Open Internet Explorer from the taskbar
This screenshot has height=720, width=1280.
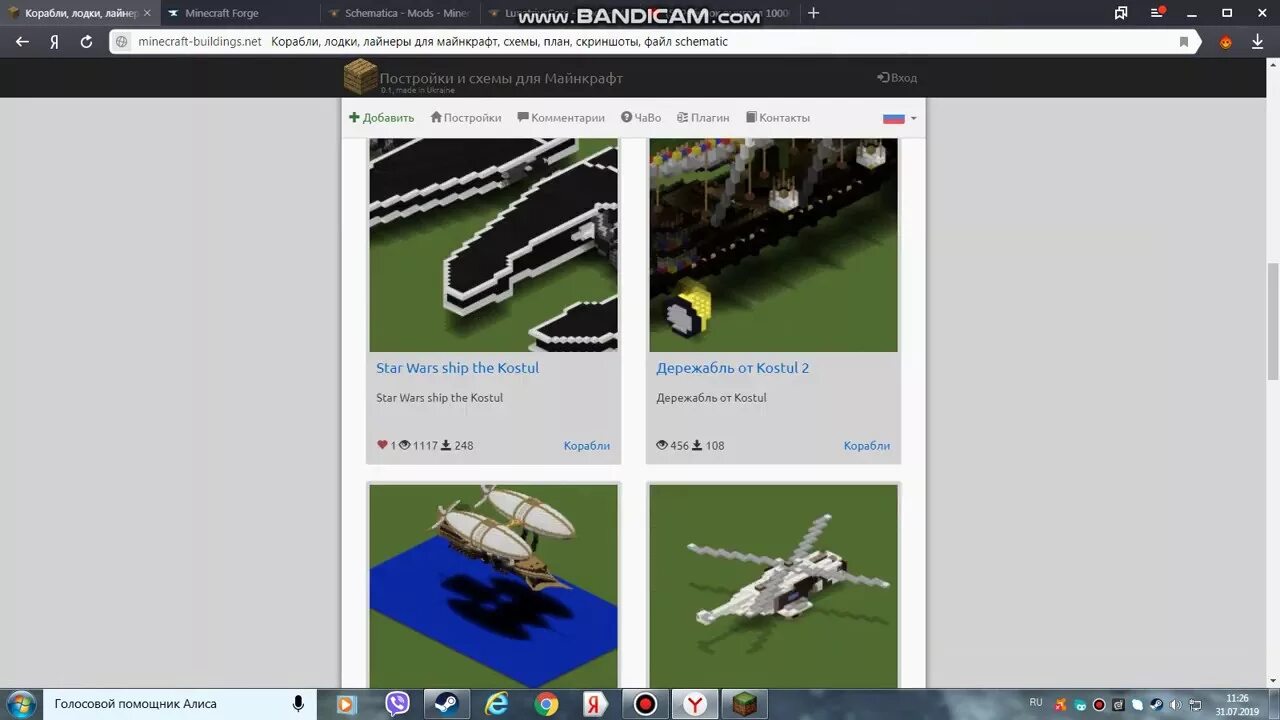(x=496, y=704)
